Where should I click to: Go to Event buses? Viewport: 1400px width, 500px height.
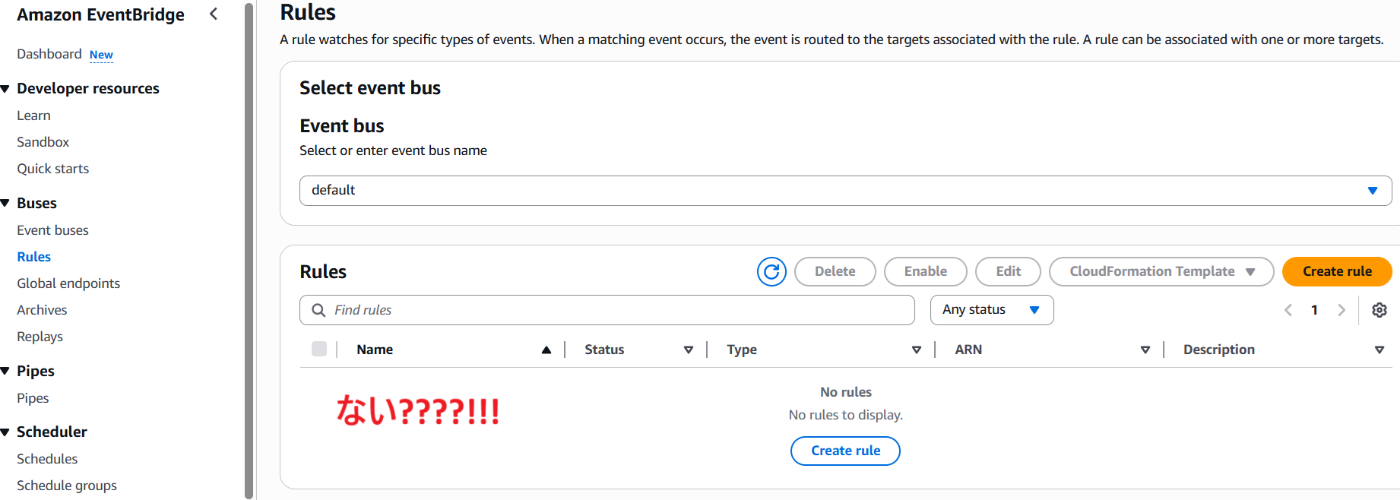(53, 230)
